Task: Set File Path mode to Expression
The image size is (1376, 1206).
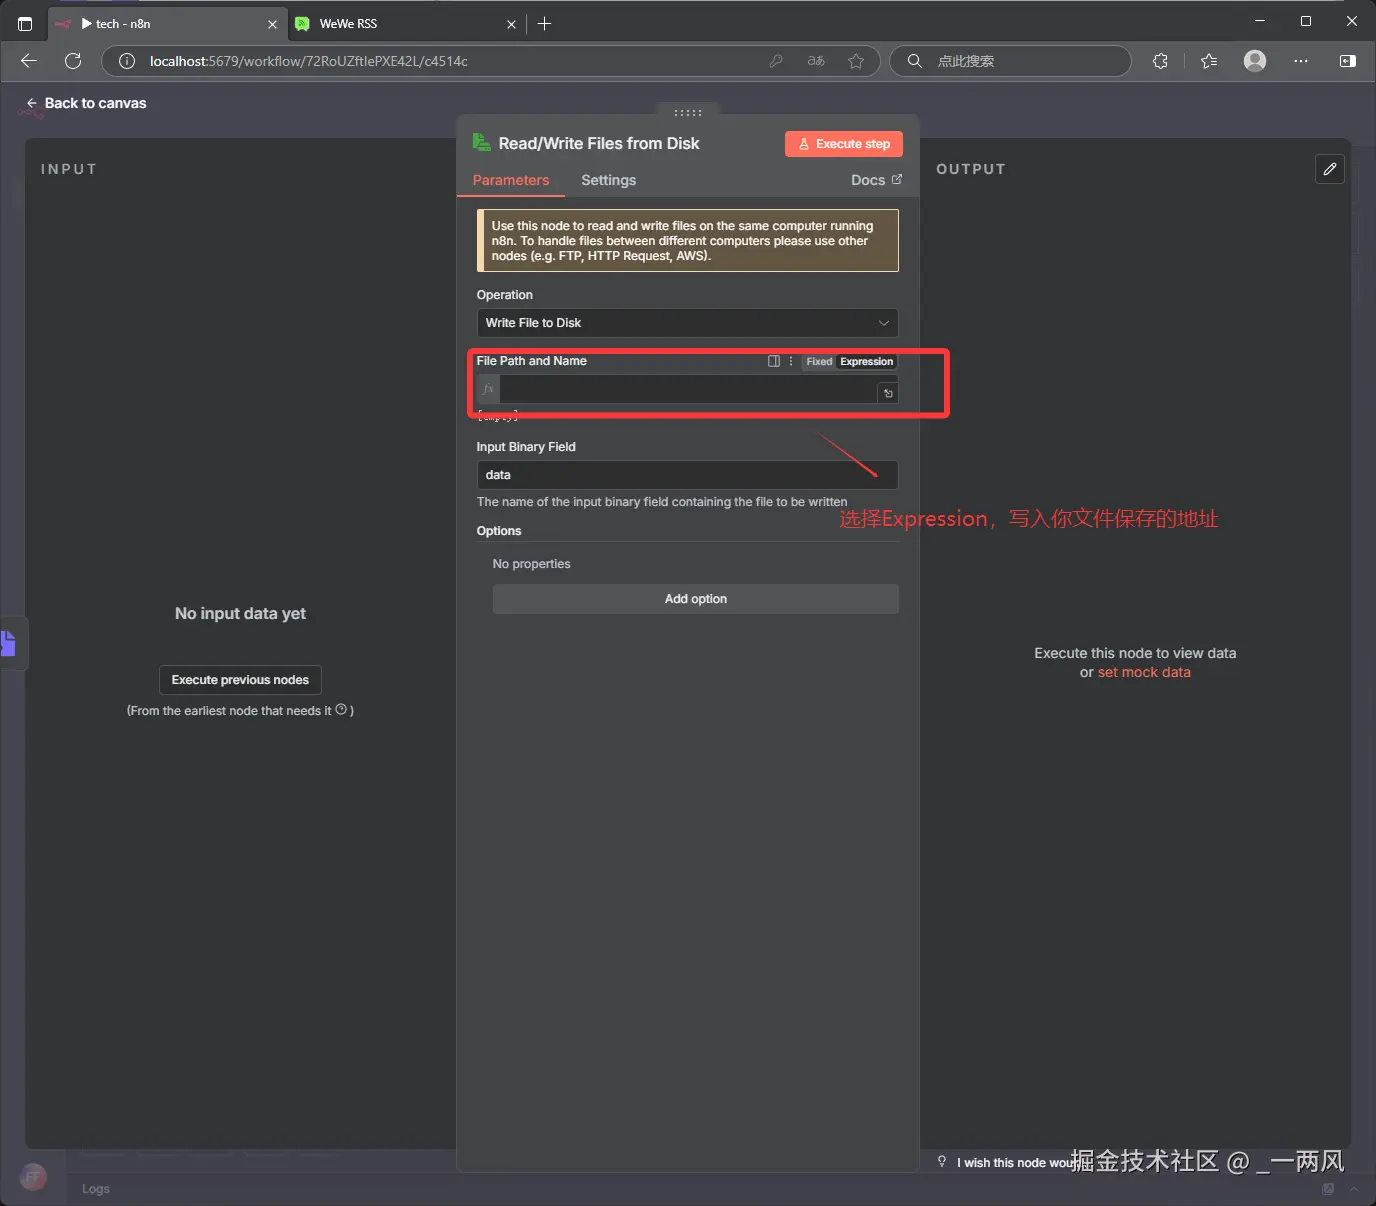Action: (866, 362)
